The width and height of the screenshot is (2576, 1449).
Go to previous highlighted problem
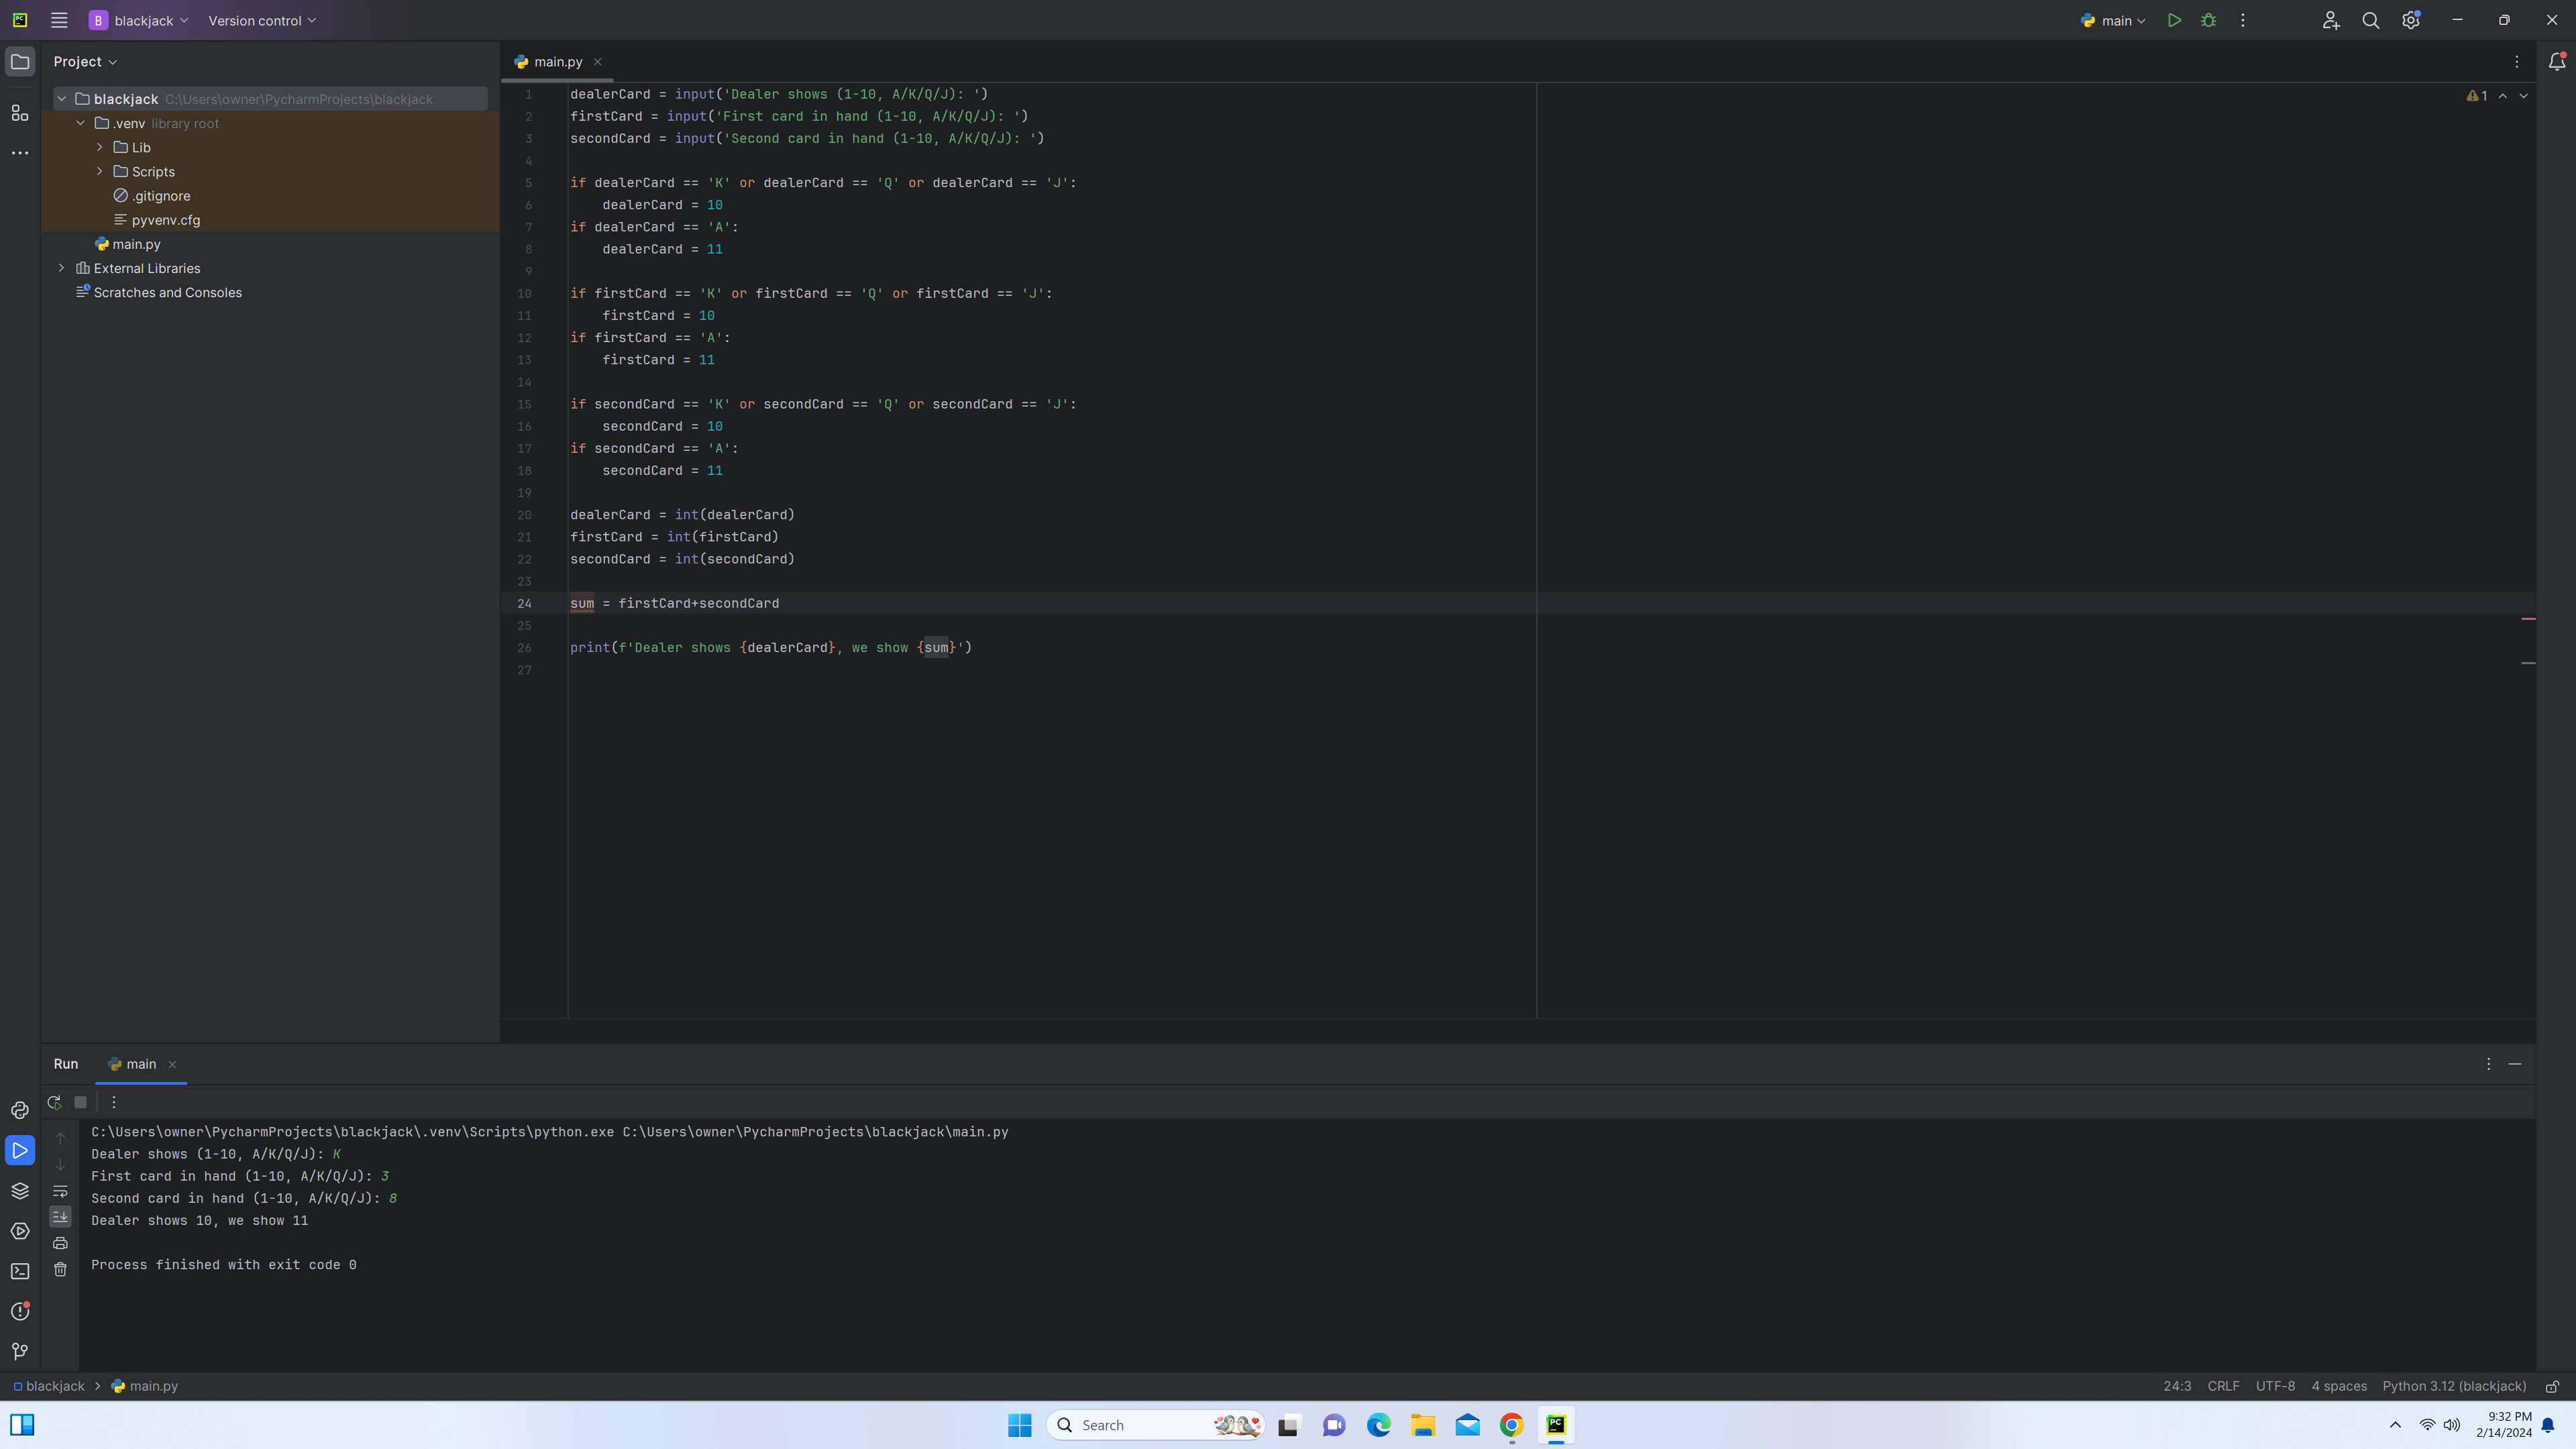tap(2502, 96)
